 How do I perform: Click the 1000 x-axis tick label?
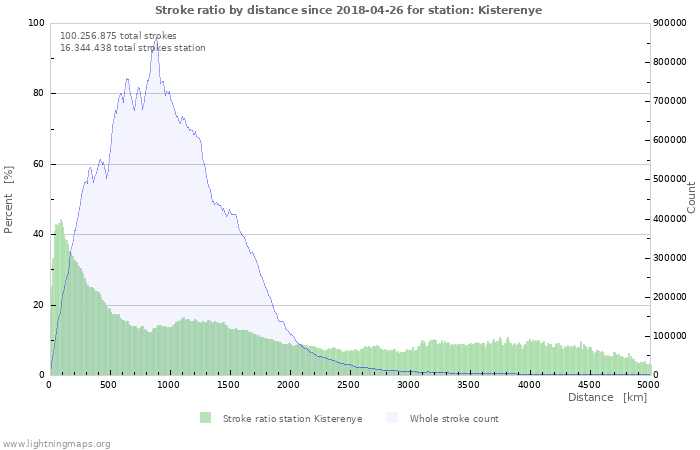(168, 385)
